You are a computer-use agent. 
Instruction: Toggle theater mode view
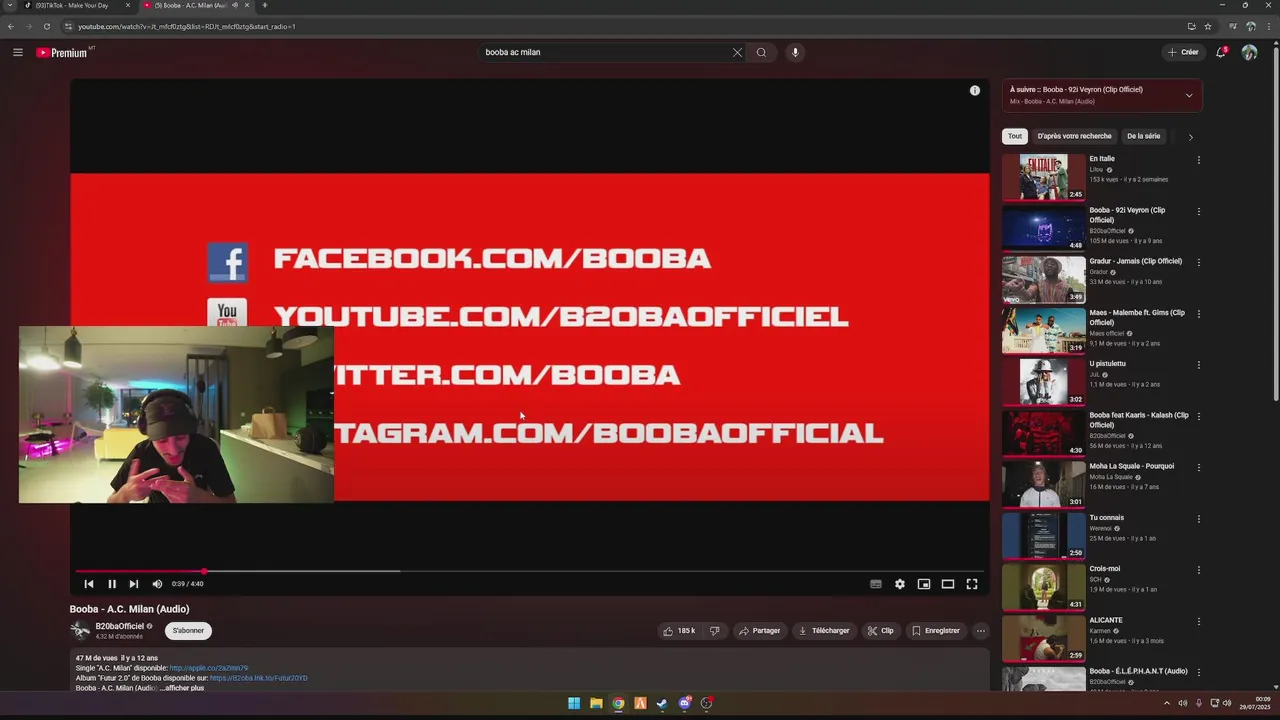tap(948, 584)
